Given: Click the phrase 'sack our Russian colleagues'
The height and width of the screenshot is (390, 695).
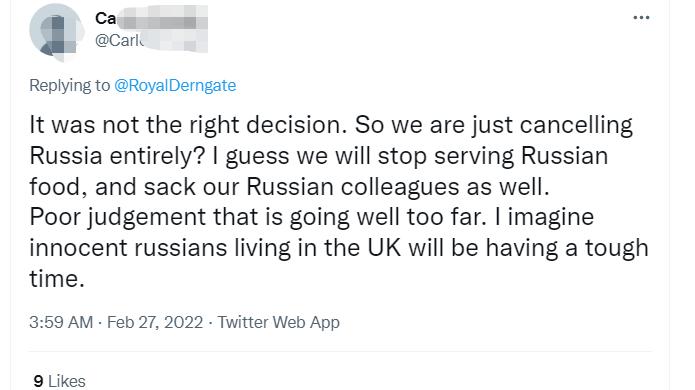Looking at the screenshot, I should [x=301, y=187].
